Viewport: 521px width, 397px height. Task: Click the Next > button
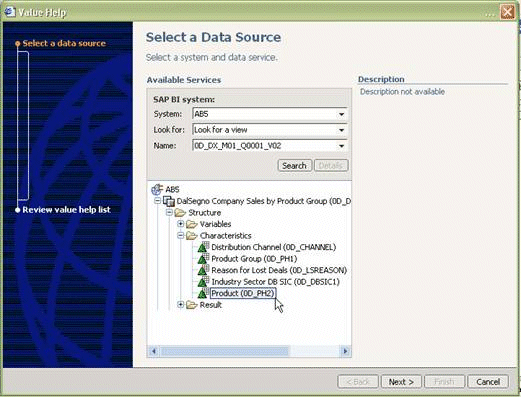click(401, 382)
